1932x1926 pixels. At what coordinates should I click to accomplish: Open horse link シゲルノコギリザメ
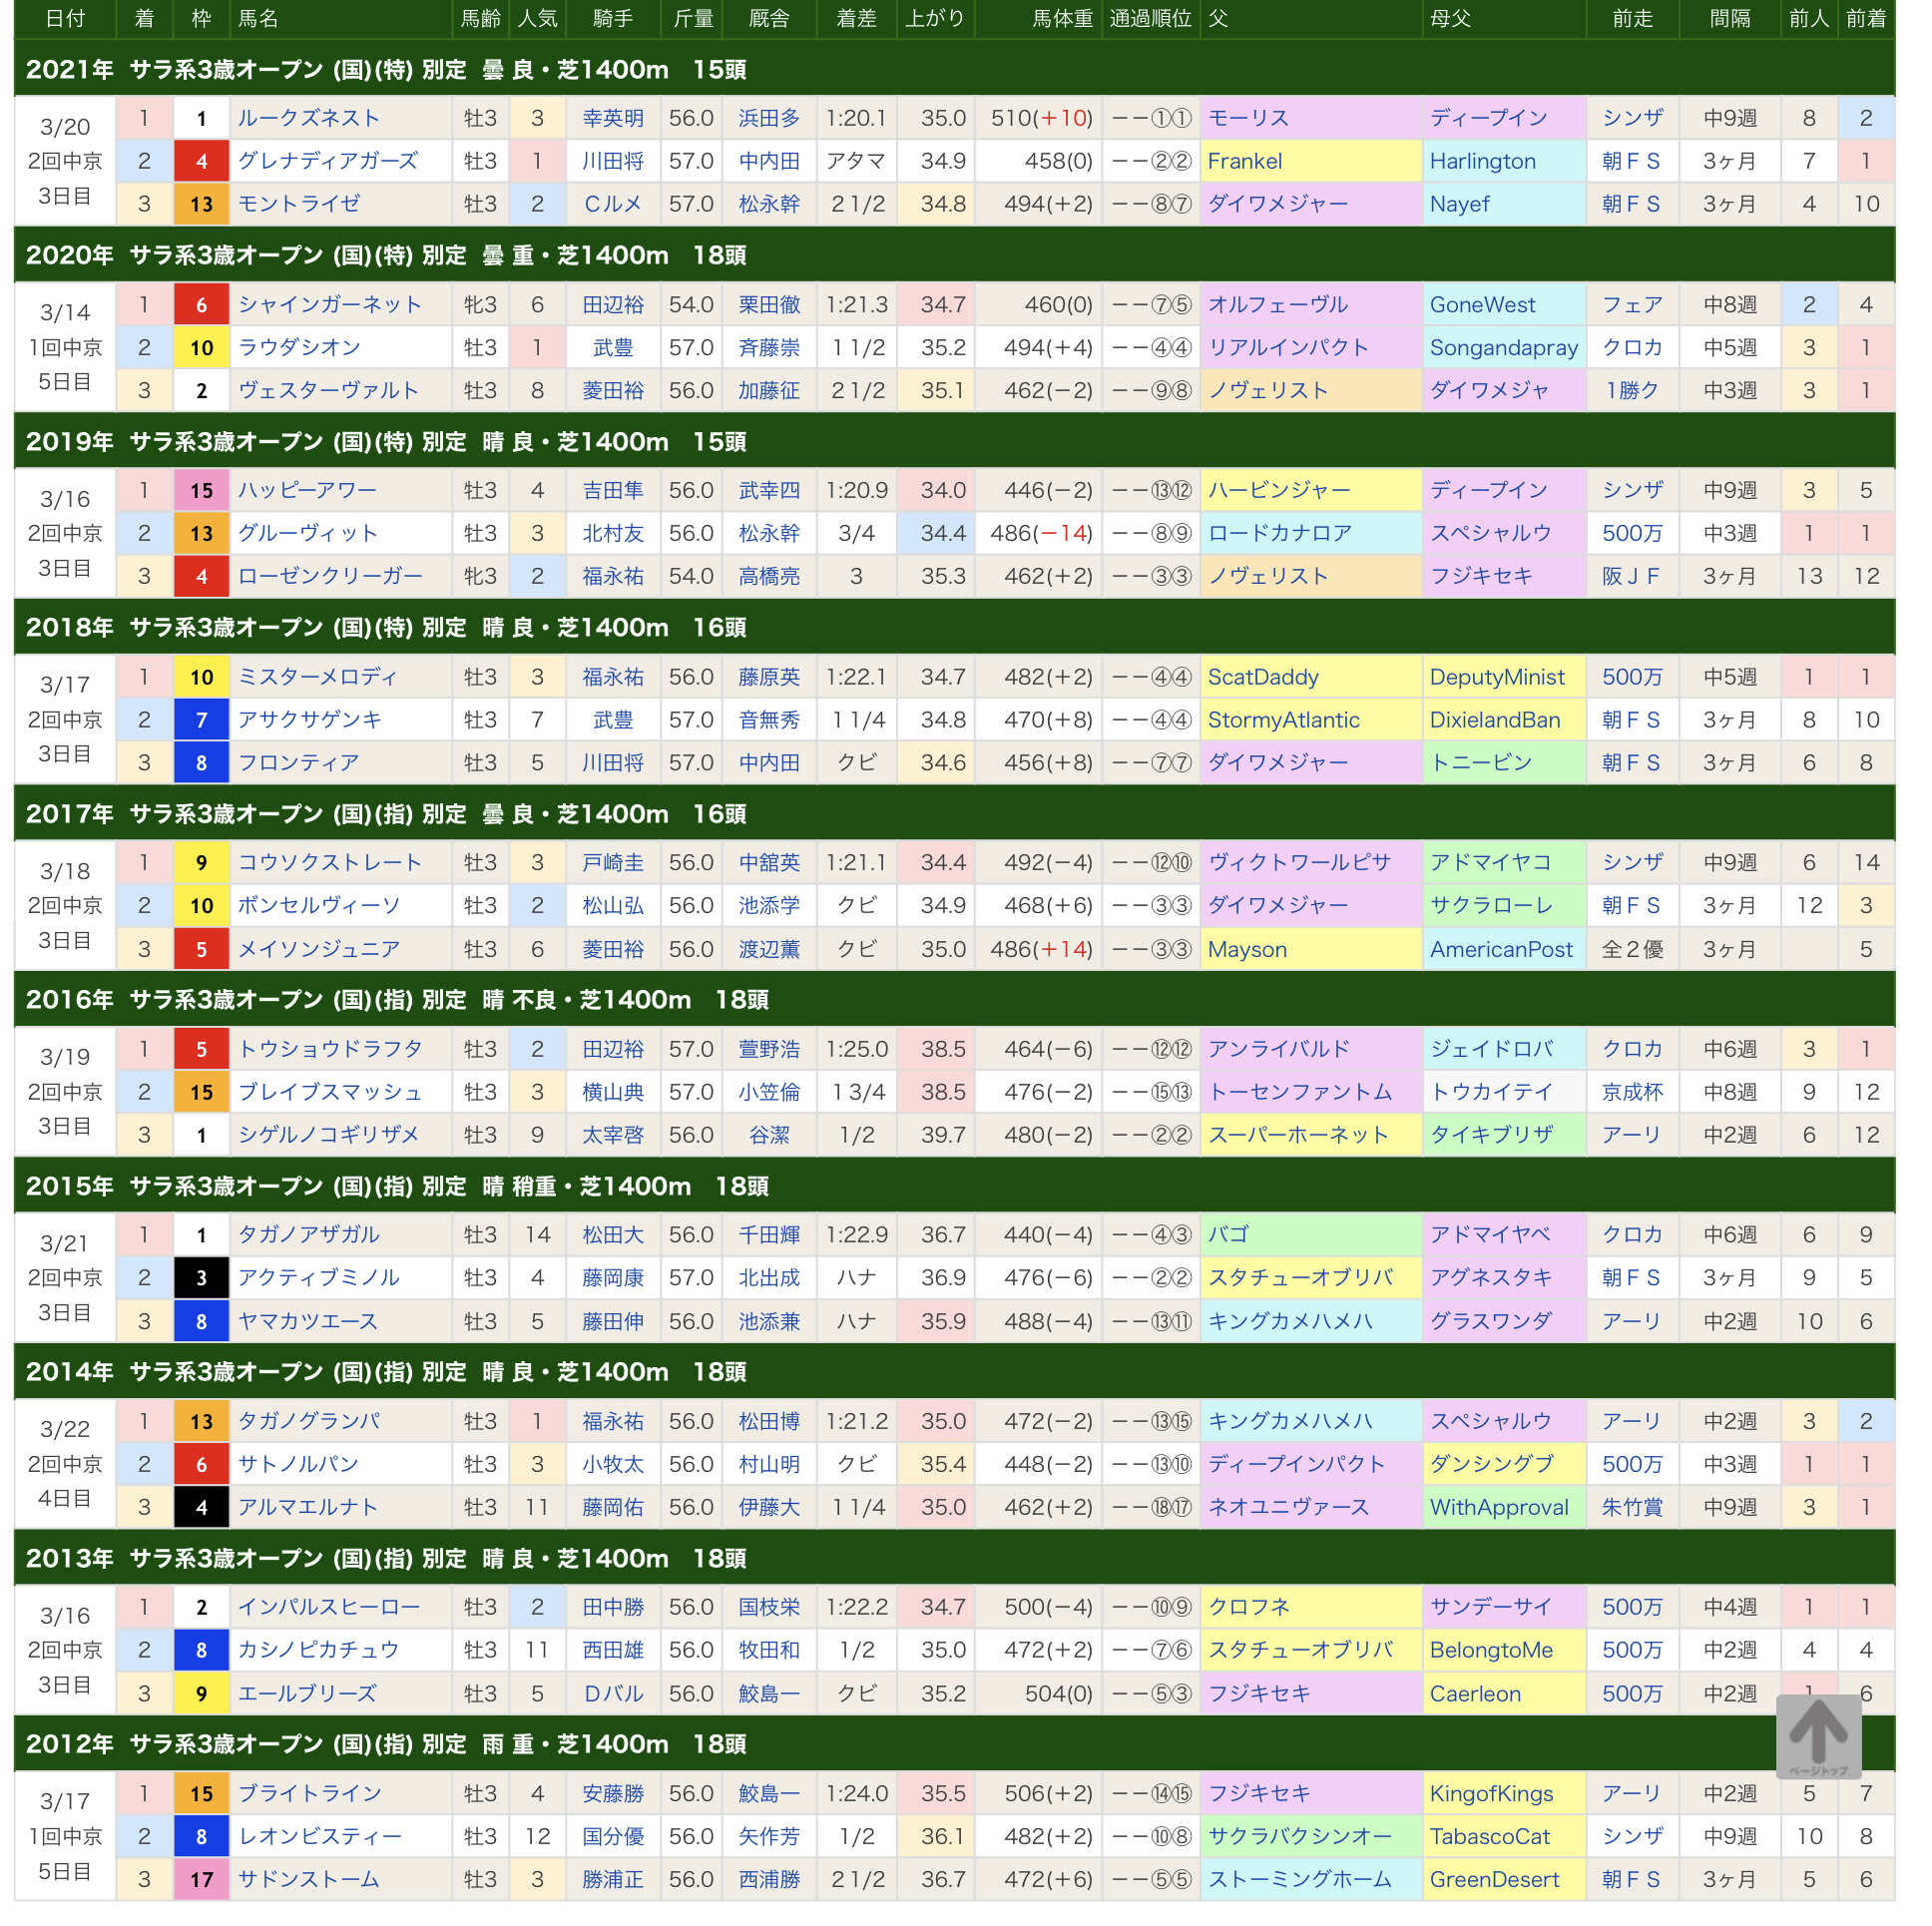(x=329, y=1135)
